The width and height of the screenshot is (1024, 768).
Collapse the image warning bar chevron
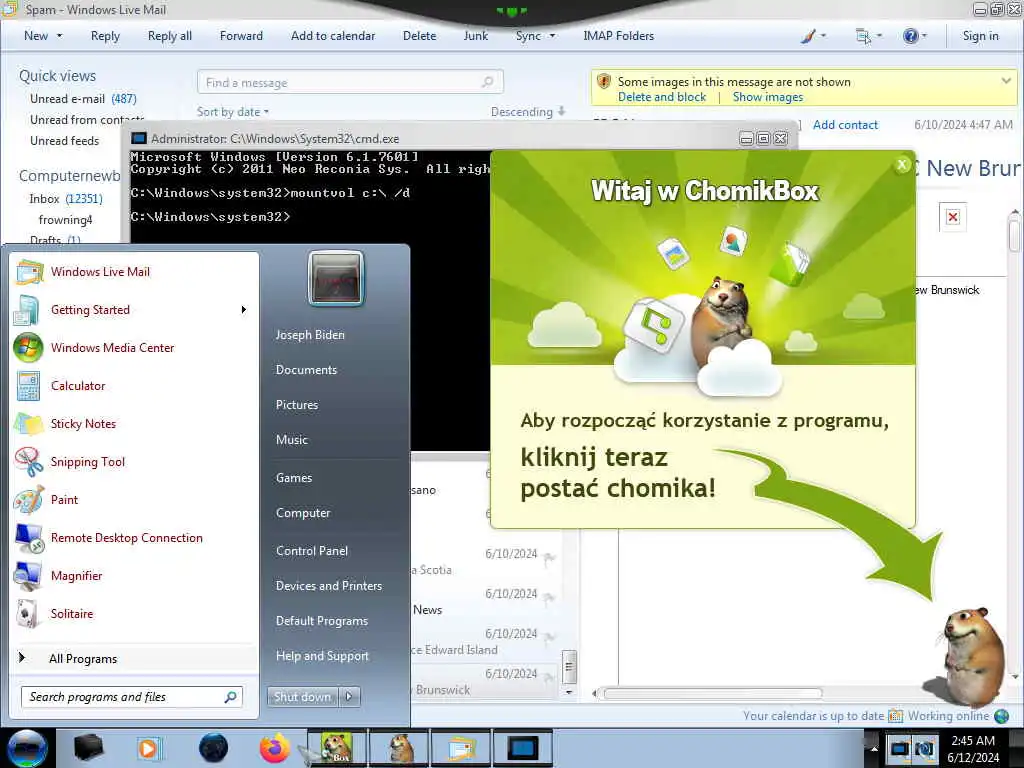[x=1006, y=81]
